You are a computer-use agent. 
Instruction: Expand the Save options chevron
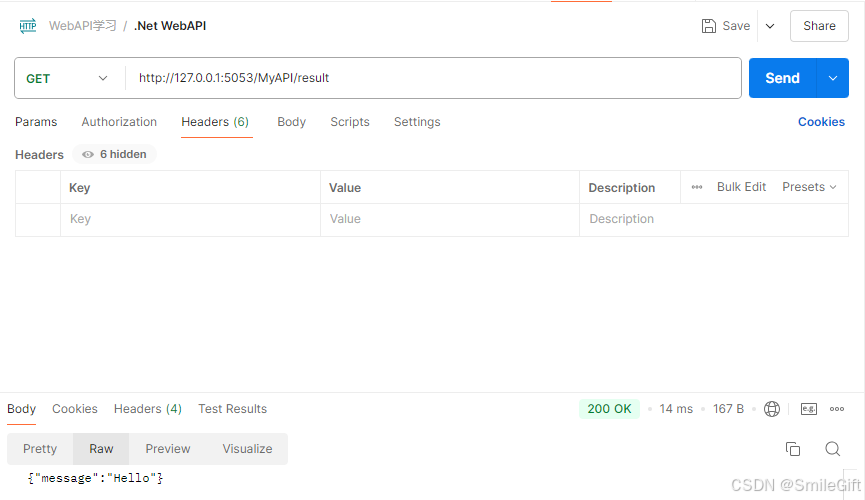click(770, 26)
